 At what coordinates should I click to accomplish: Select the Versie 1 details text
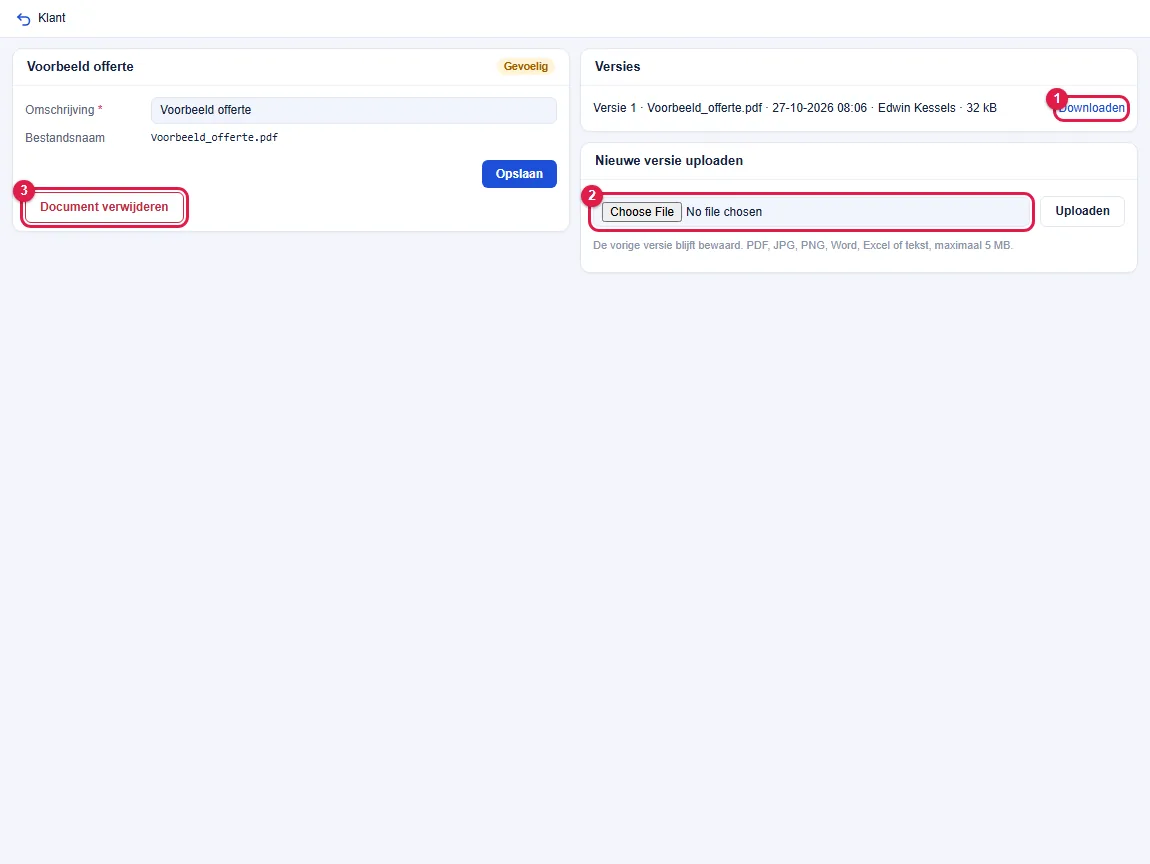(795, 108)
